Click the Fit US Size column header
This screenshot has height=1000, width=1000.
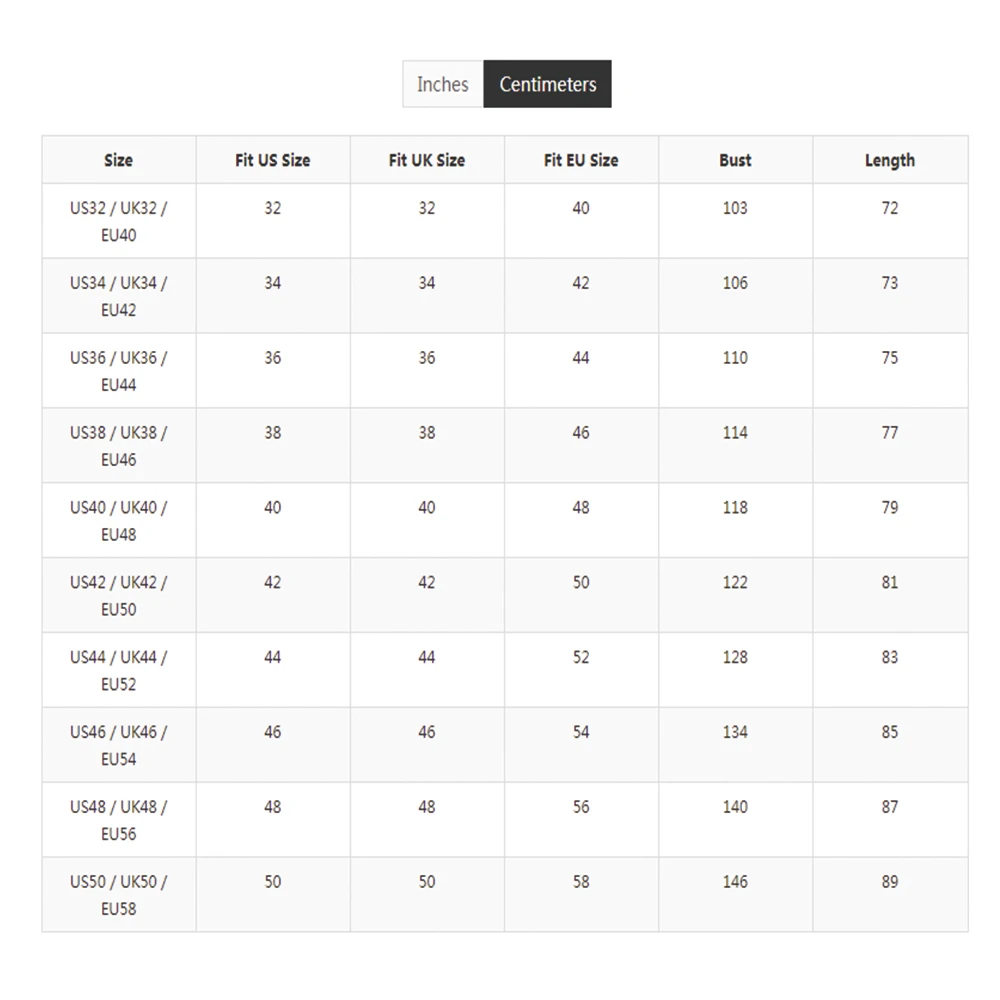[273, 160]
